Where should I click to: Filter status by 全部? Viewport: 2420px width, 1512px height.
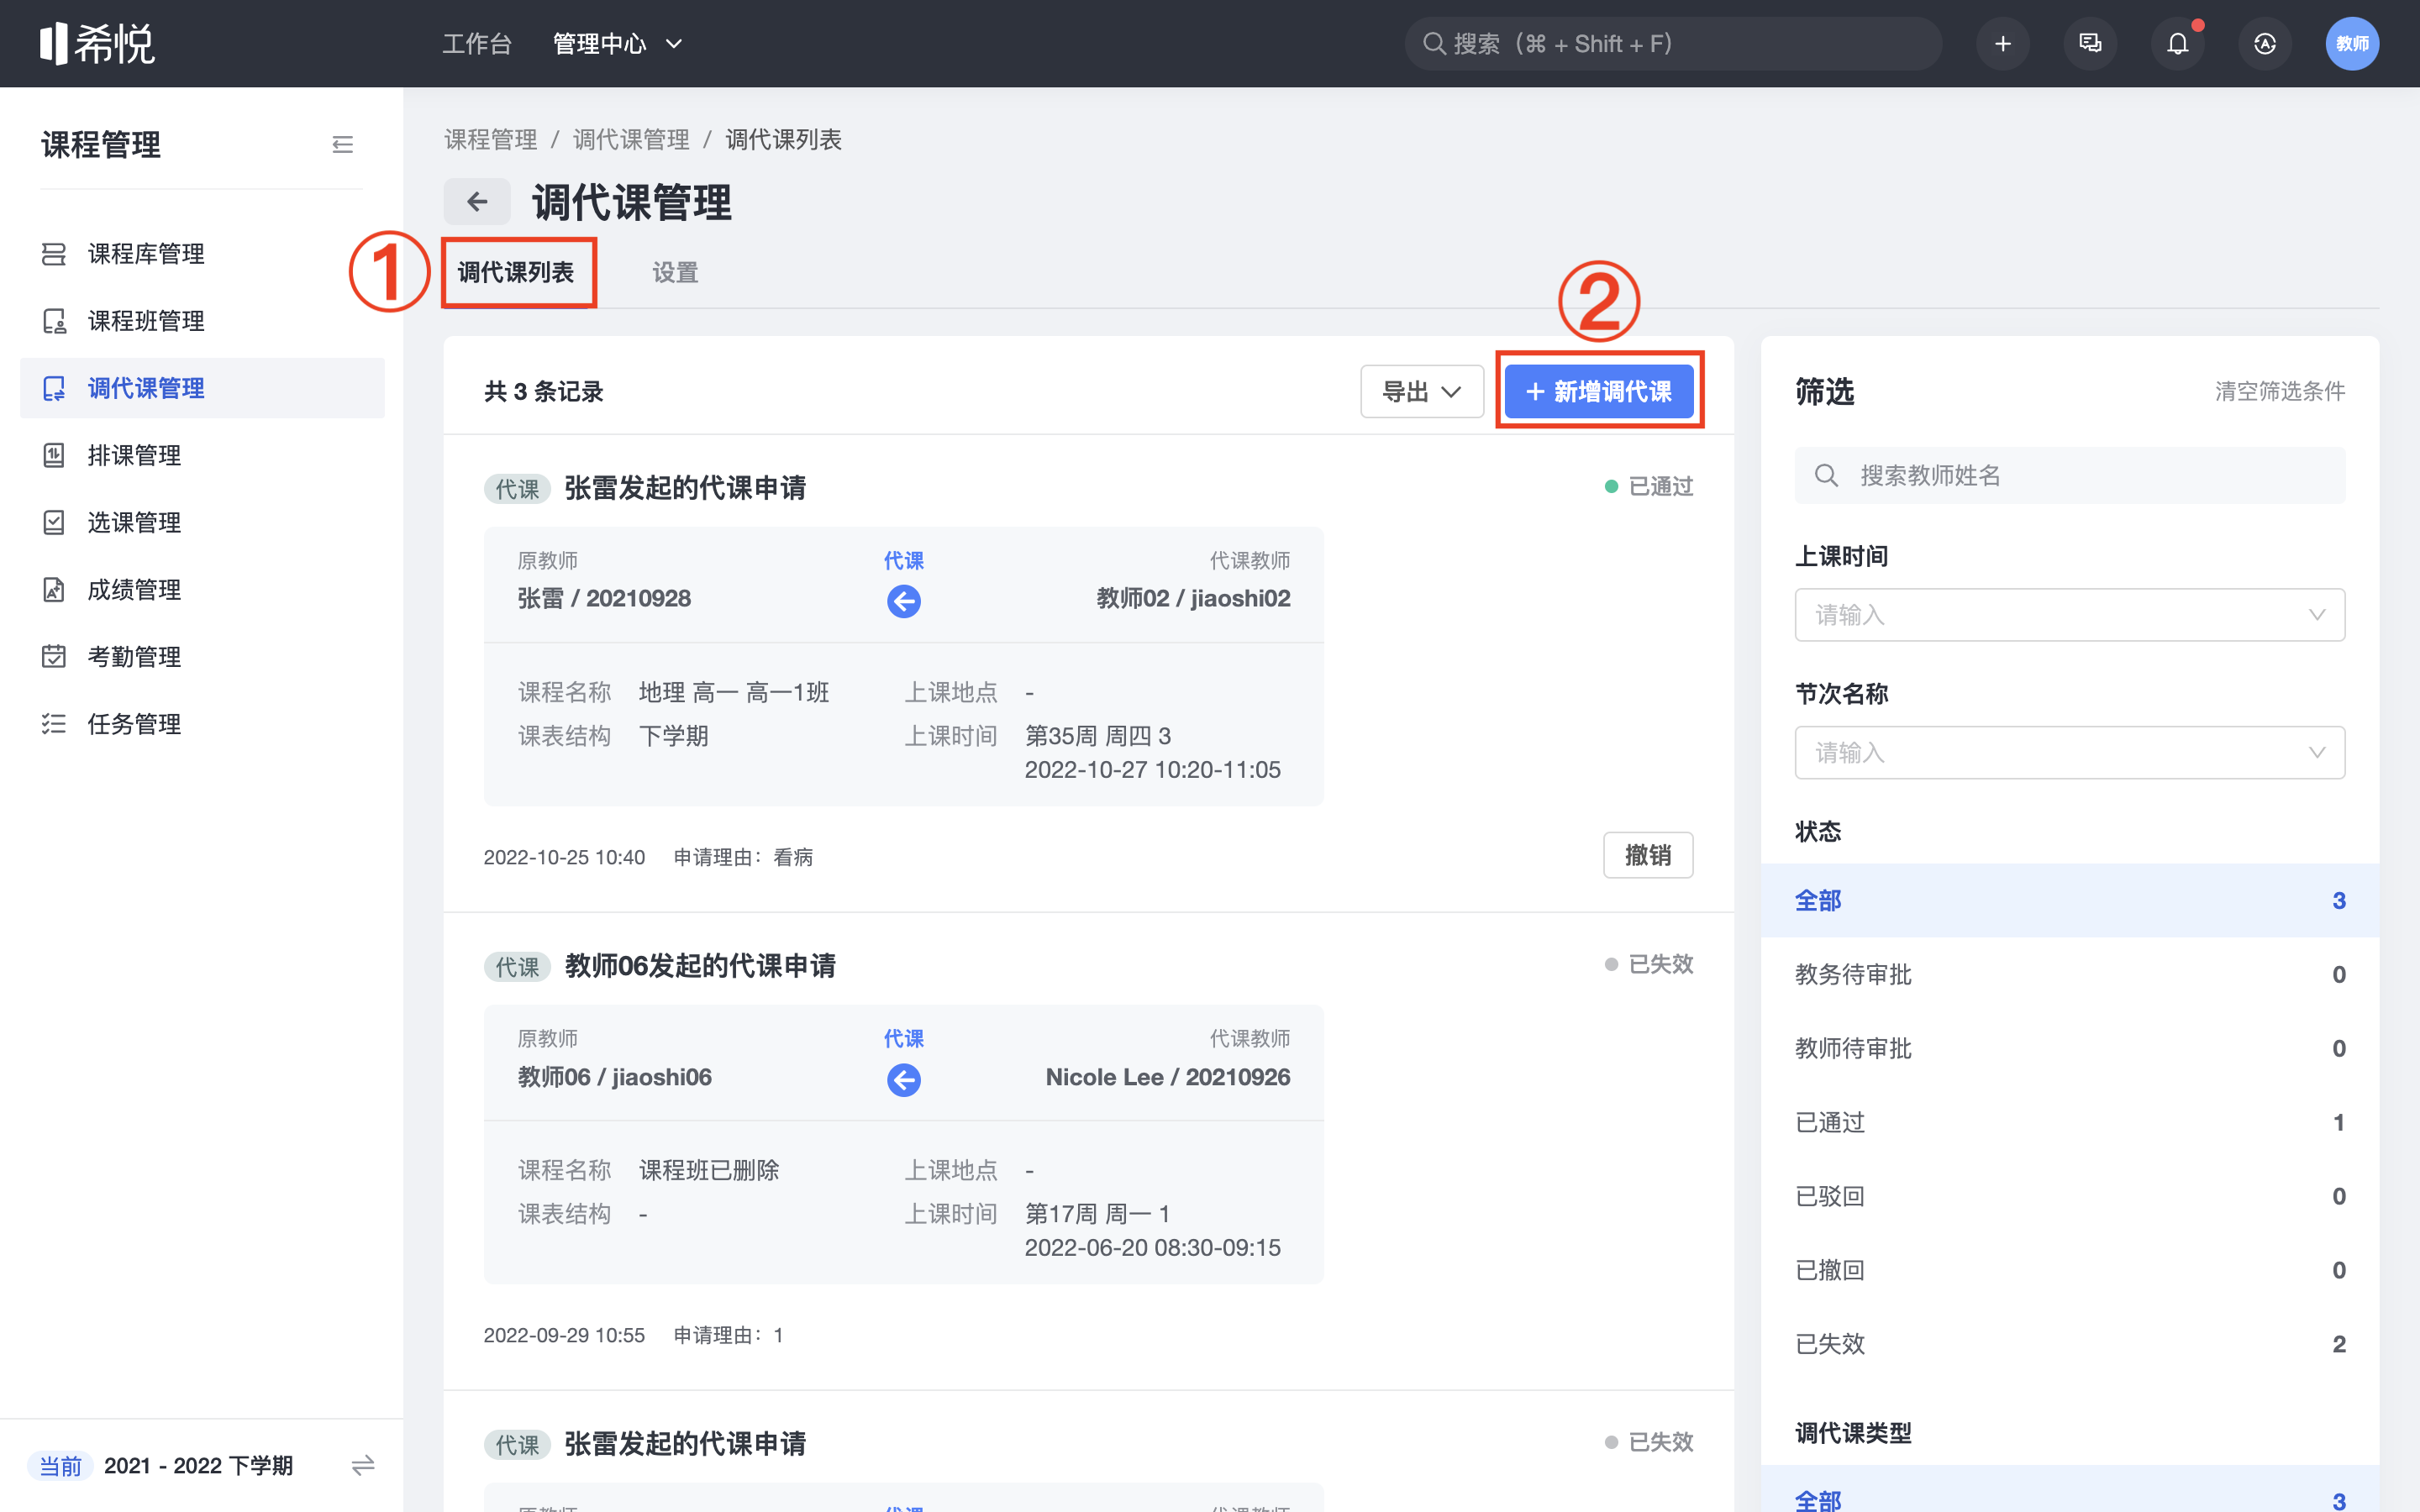point(2069,900)
